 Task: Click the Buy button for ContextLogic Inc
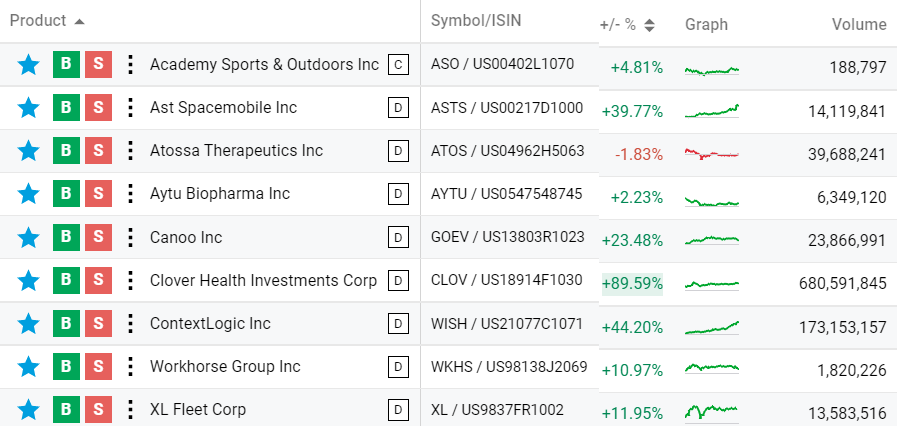pos(66,324)
